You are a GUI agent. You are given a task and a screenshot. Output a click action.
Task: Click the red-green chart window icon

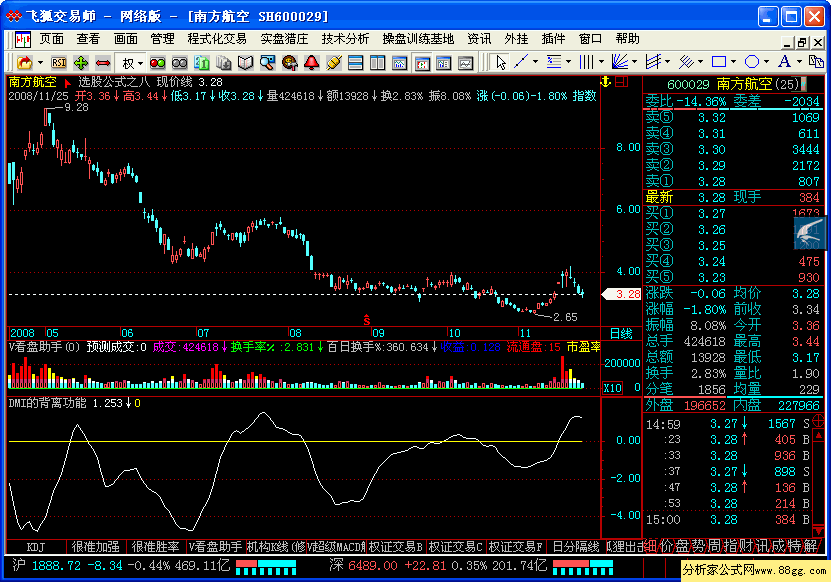422,63
